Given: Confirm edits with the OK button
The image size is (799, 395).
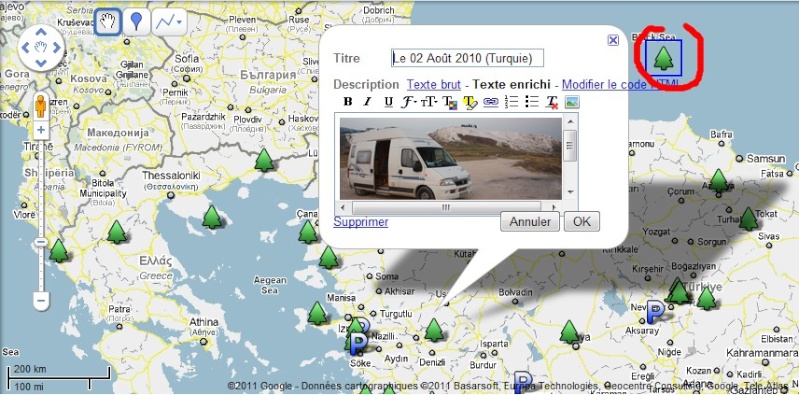Looking at the screenshot, I should tap(581, 222).
